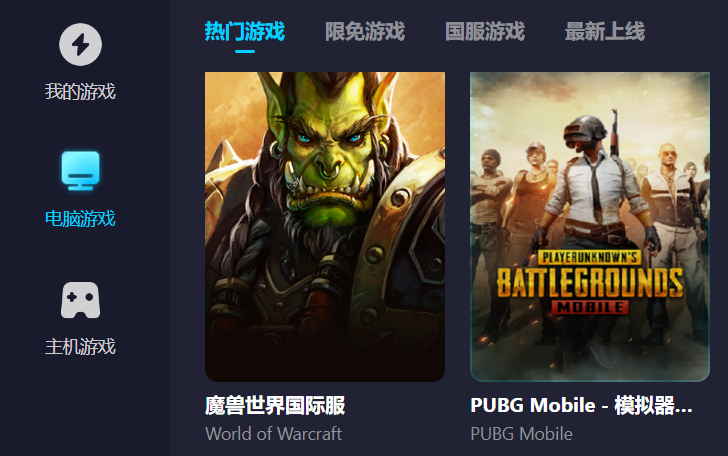Open the World of Warcraft orc cover art

[325, 227]
